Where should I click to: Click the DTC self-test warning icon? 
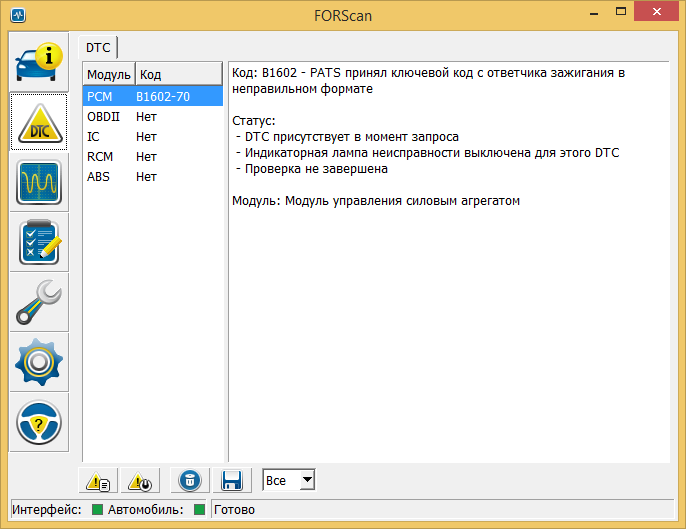140,480
